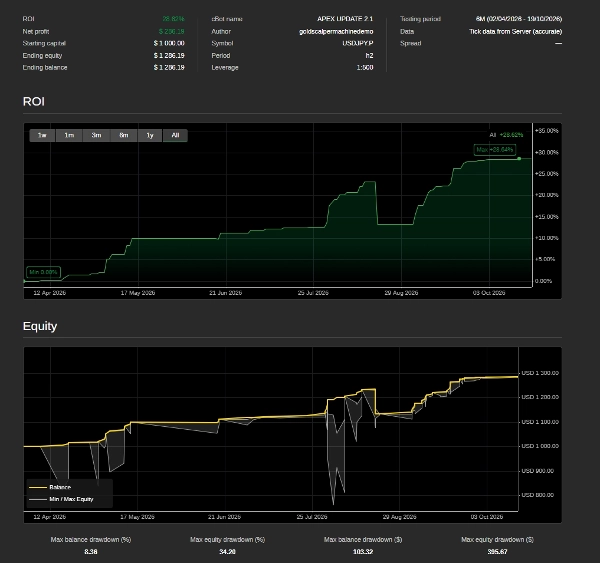
Task: Click the author name goldscalpermachinedemo
Action: 336,31
